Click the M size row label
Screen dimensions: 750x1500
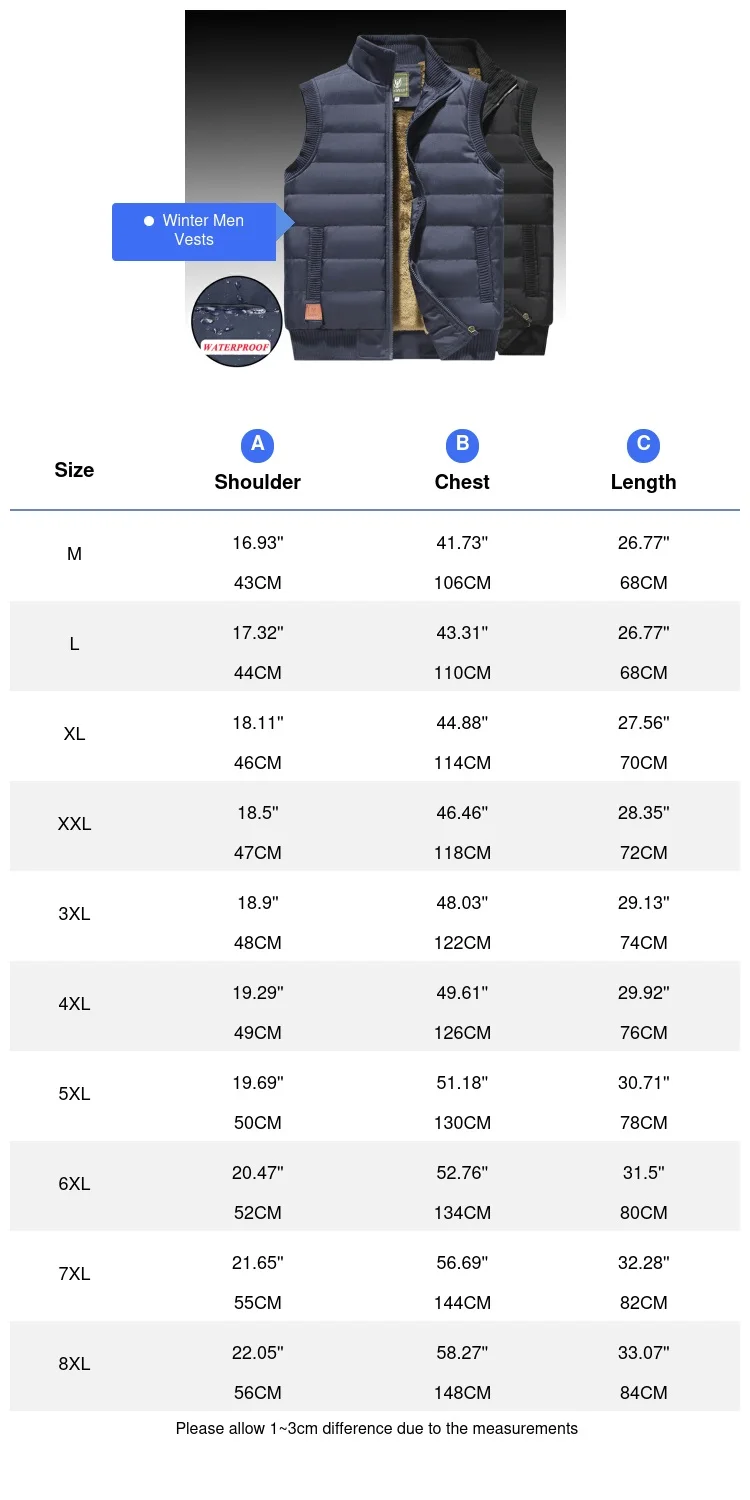(x=74, y=554)
